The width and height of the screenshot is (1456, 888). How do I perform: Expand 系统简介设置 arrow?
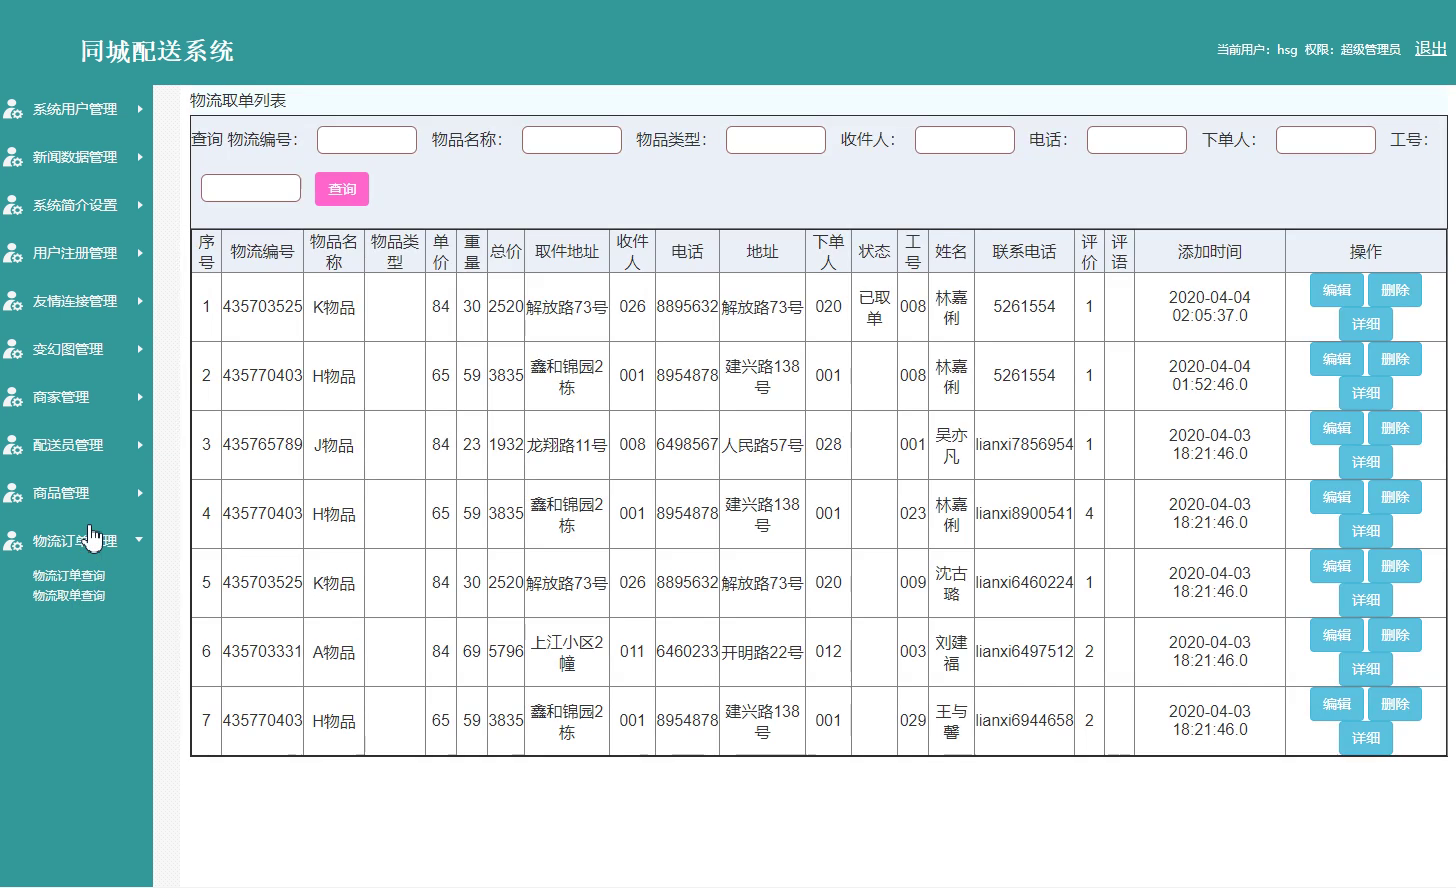tap(140, 205)
